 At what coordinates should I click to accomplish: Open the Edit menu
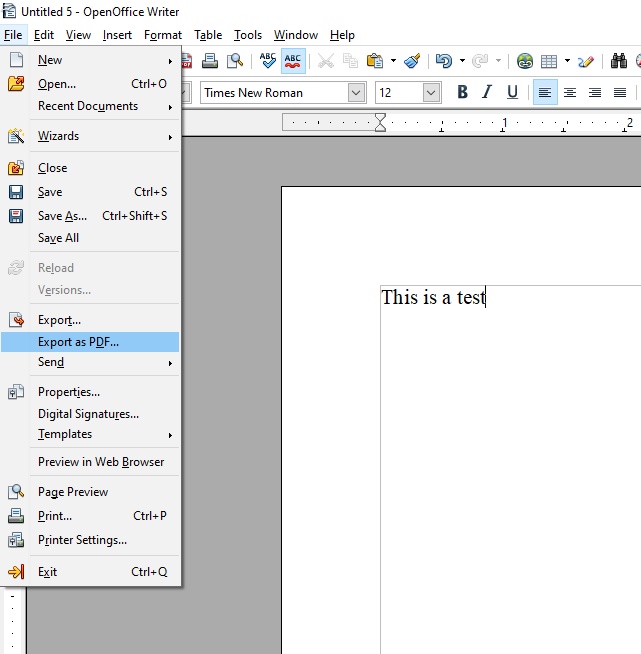tap(44, 35)
